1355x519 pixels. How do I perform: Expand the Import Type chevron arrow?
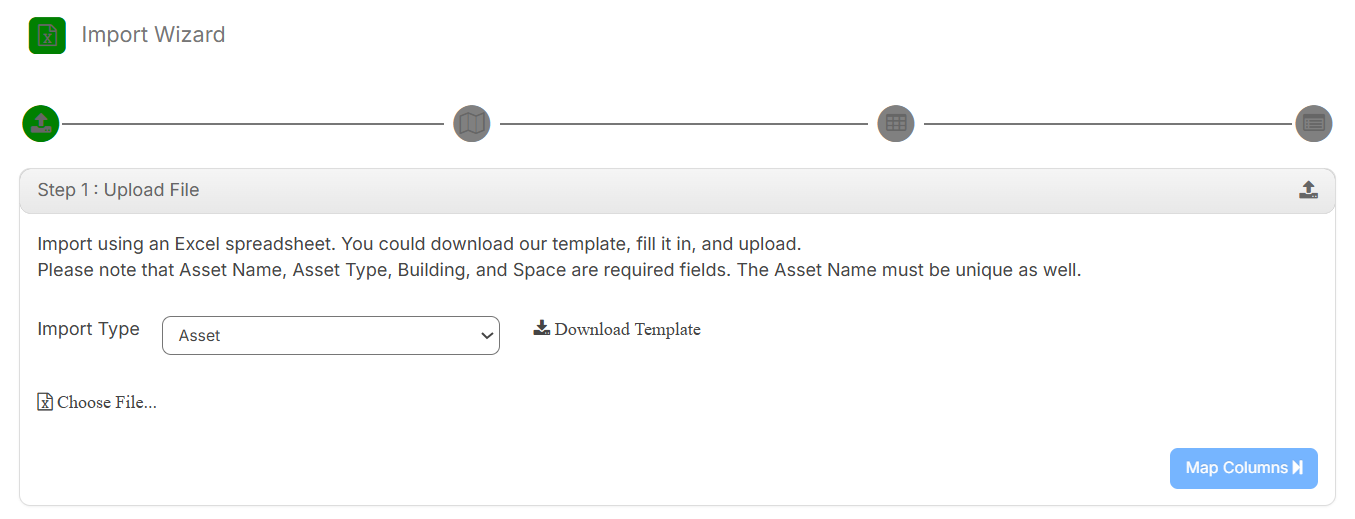click(x=487, y=336)
